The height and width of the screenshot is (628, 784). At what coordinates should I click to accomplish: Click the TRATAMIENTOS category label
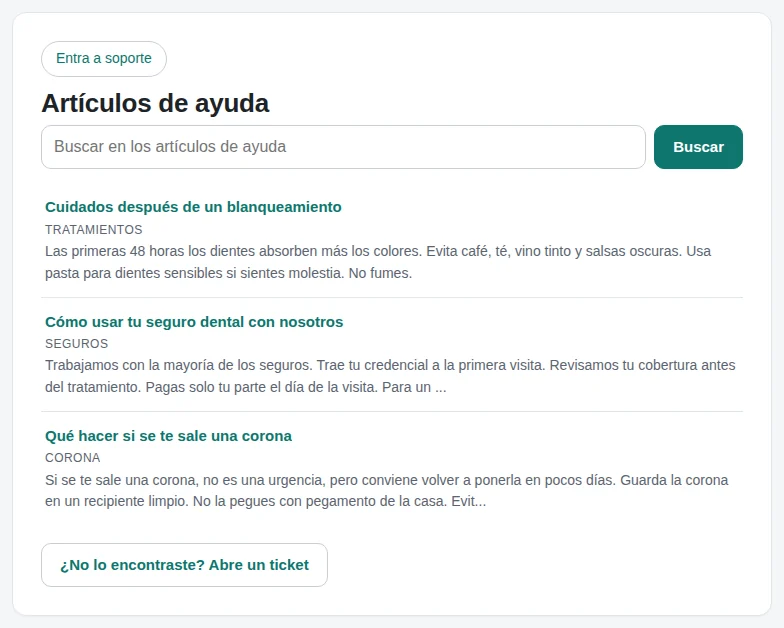(x=94, y=230)
